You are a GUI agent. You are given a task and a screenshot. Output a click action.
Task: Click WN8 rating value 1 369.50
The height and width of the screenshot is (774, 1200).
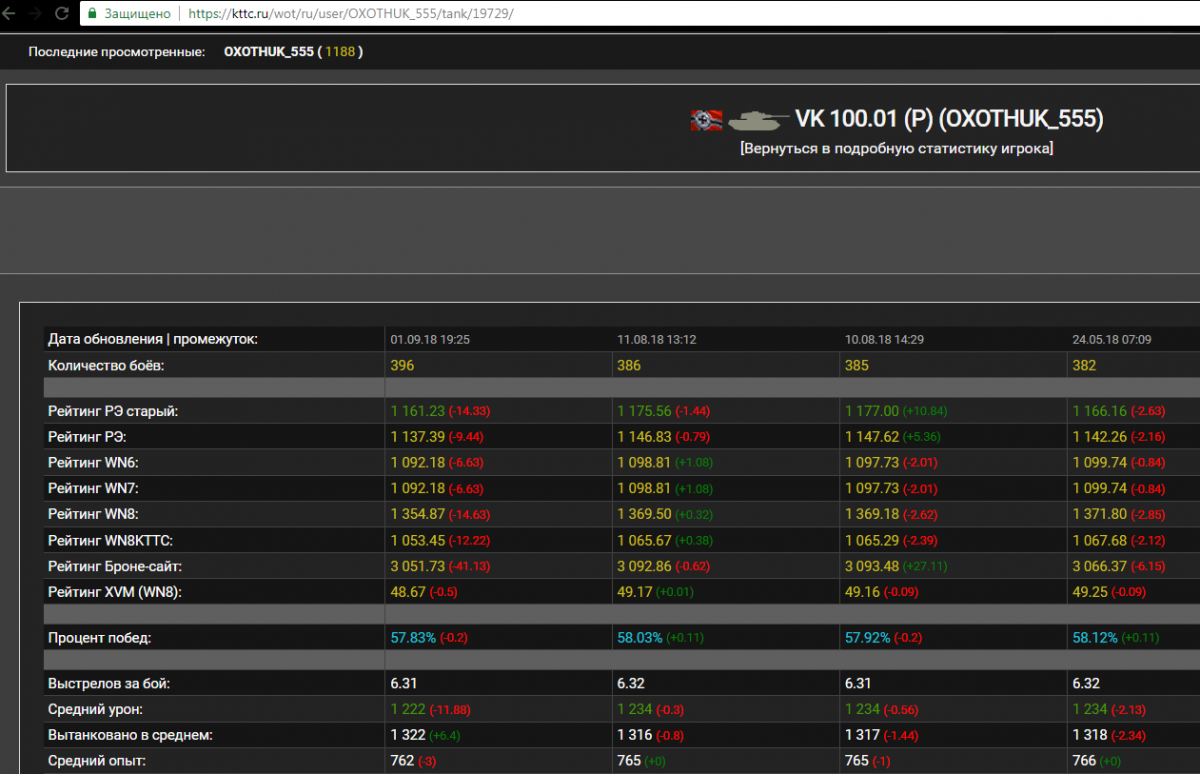(644, 514)
